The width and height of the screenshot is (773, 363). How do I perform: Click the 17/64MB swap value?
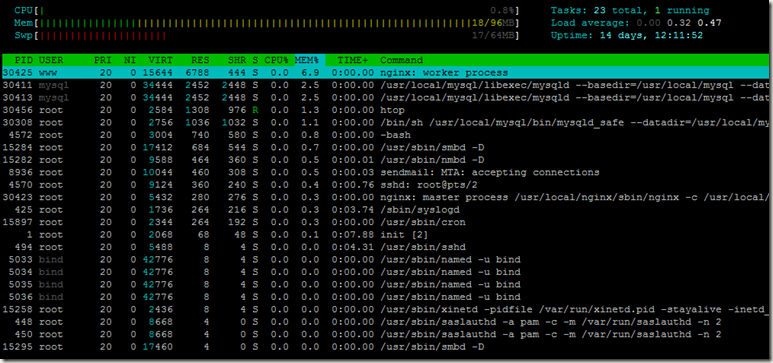pyautogui.click(x=493, y=36)
